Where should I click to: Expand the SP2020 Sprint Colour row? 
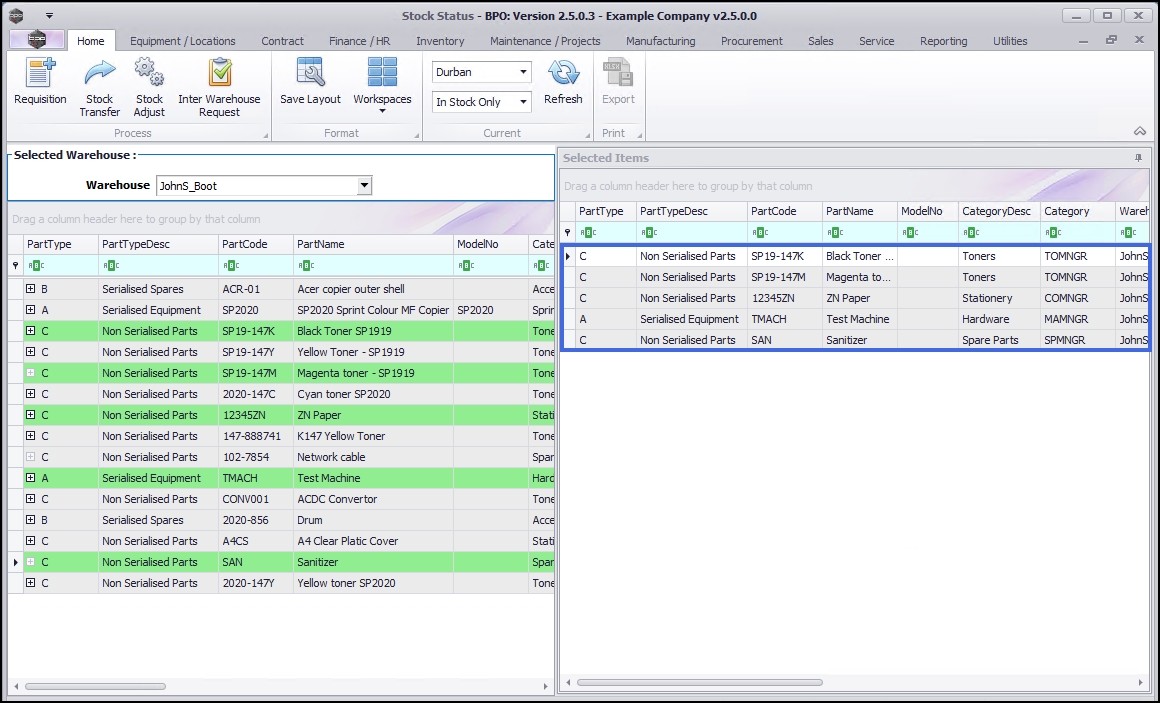(31, 310)
